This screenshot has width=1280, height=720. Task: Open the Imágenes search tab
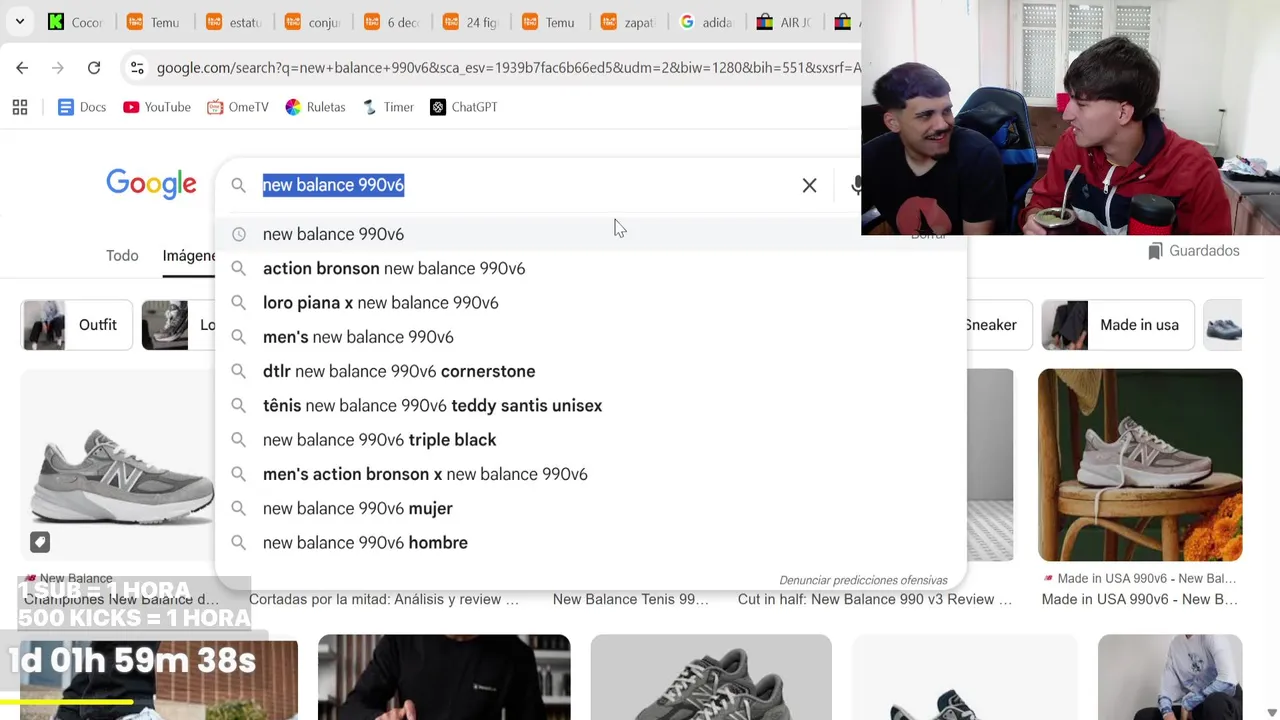click(189, 255)
